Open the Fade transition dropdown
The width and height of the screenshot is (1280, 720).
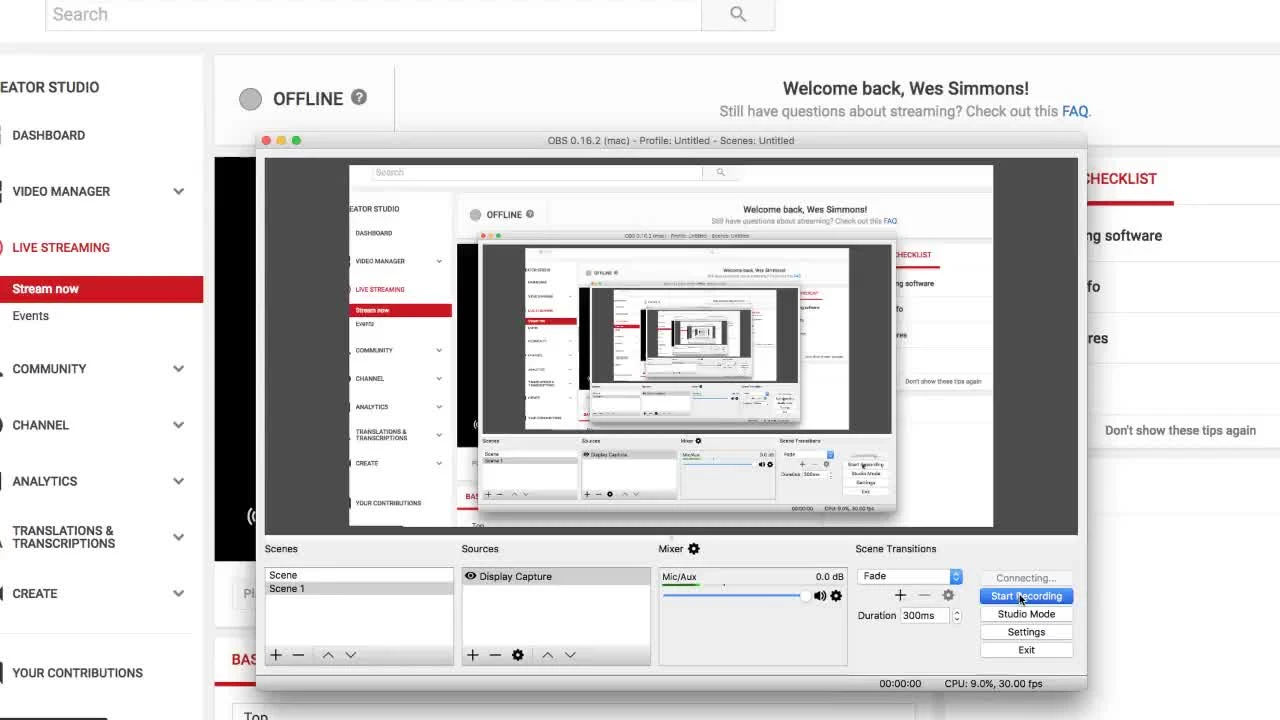[955, 576]
